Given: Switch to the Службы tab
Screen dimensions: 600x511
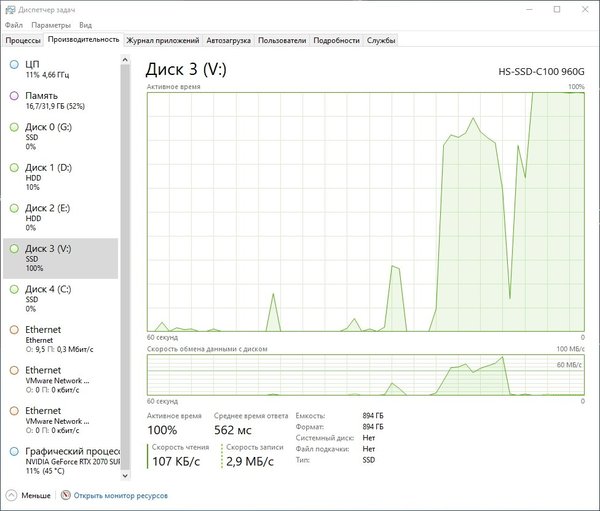Looking at the screenshot, I should [381, 40].
